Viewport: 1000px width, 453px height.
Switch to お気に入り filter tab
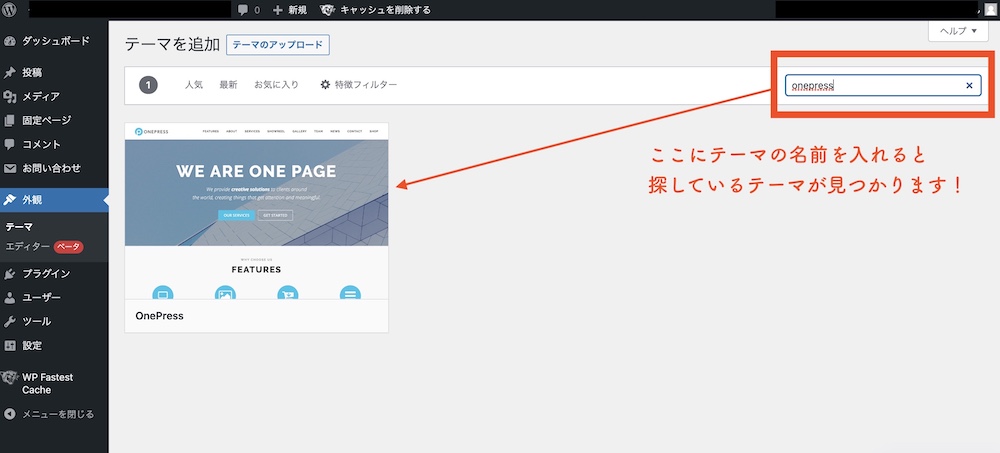pos(276,85)
